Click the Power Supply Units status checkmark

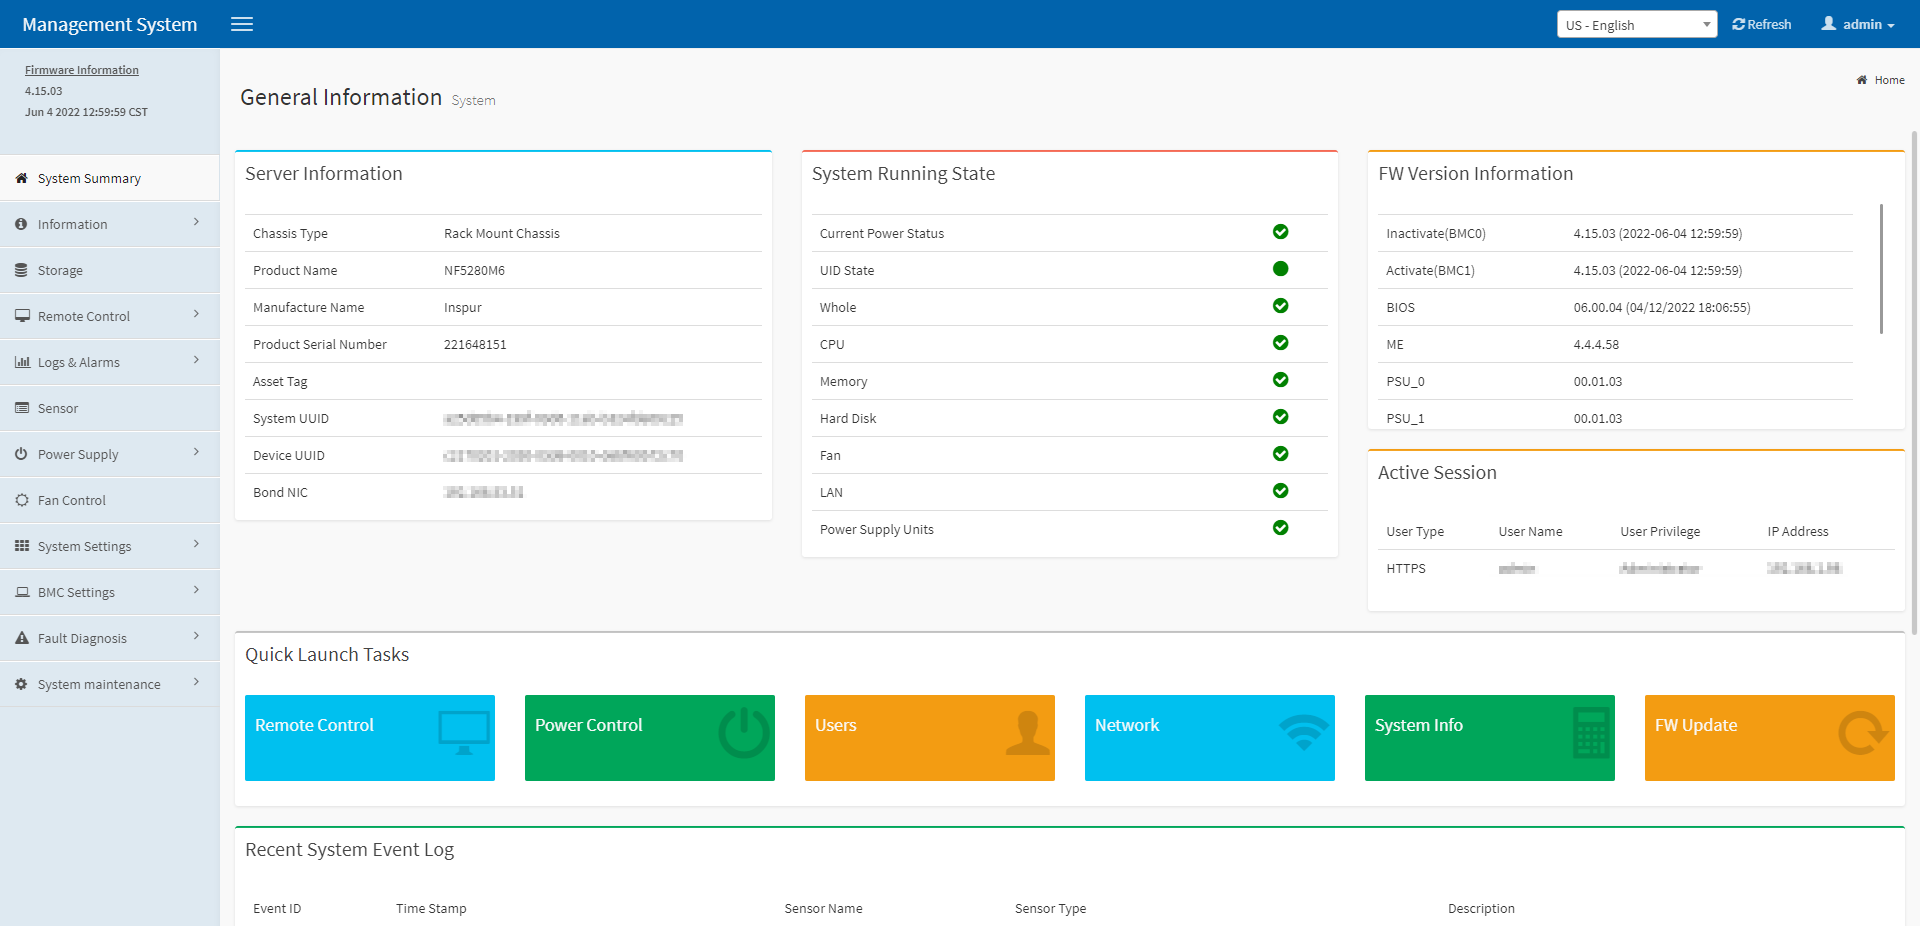[x=1280, y=528]
